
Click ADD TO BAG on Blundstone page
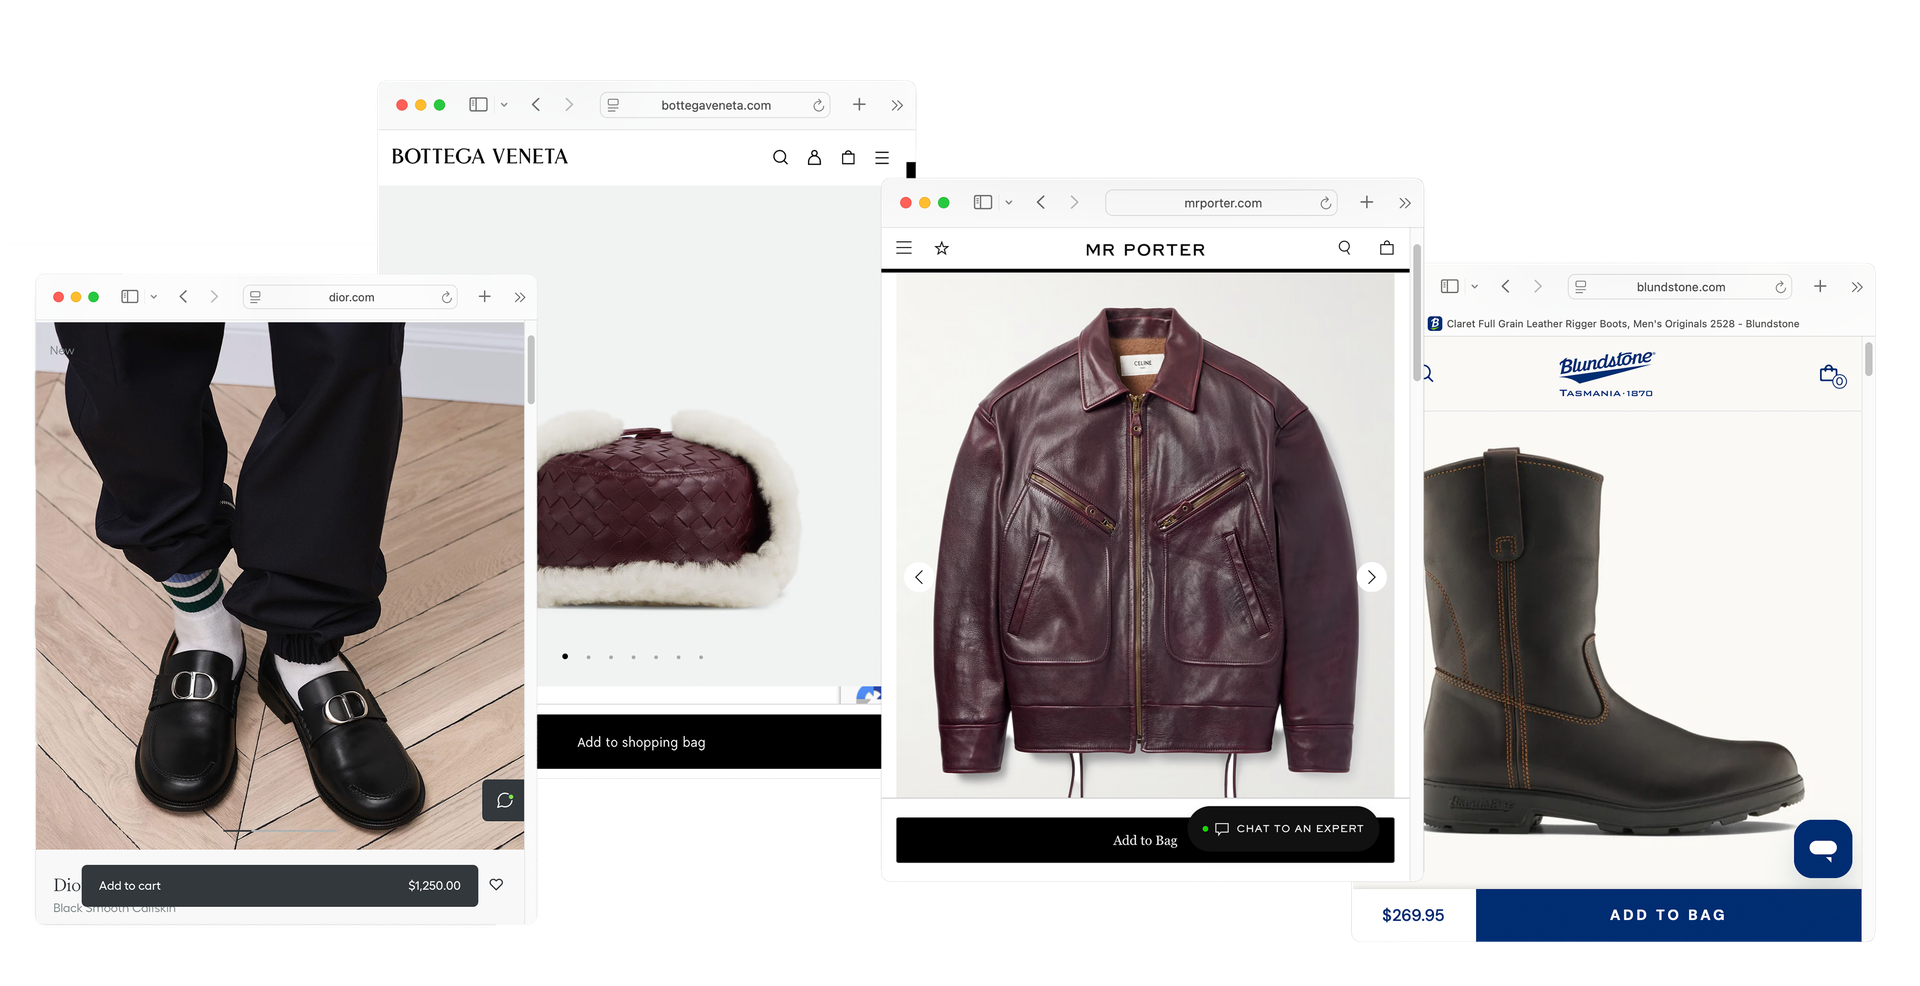[x=1667, y=915]
